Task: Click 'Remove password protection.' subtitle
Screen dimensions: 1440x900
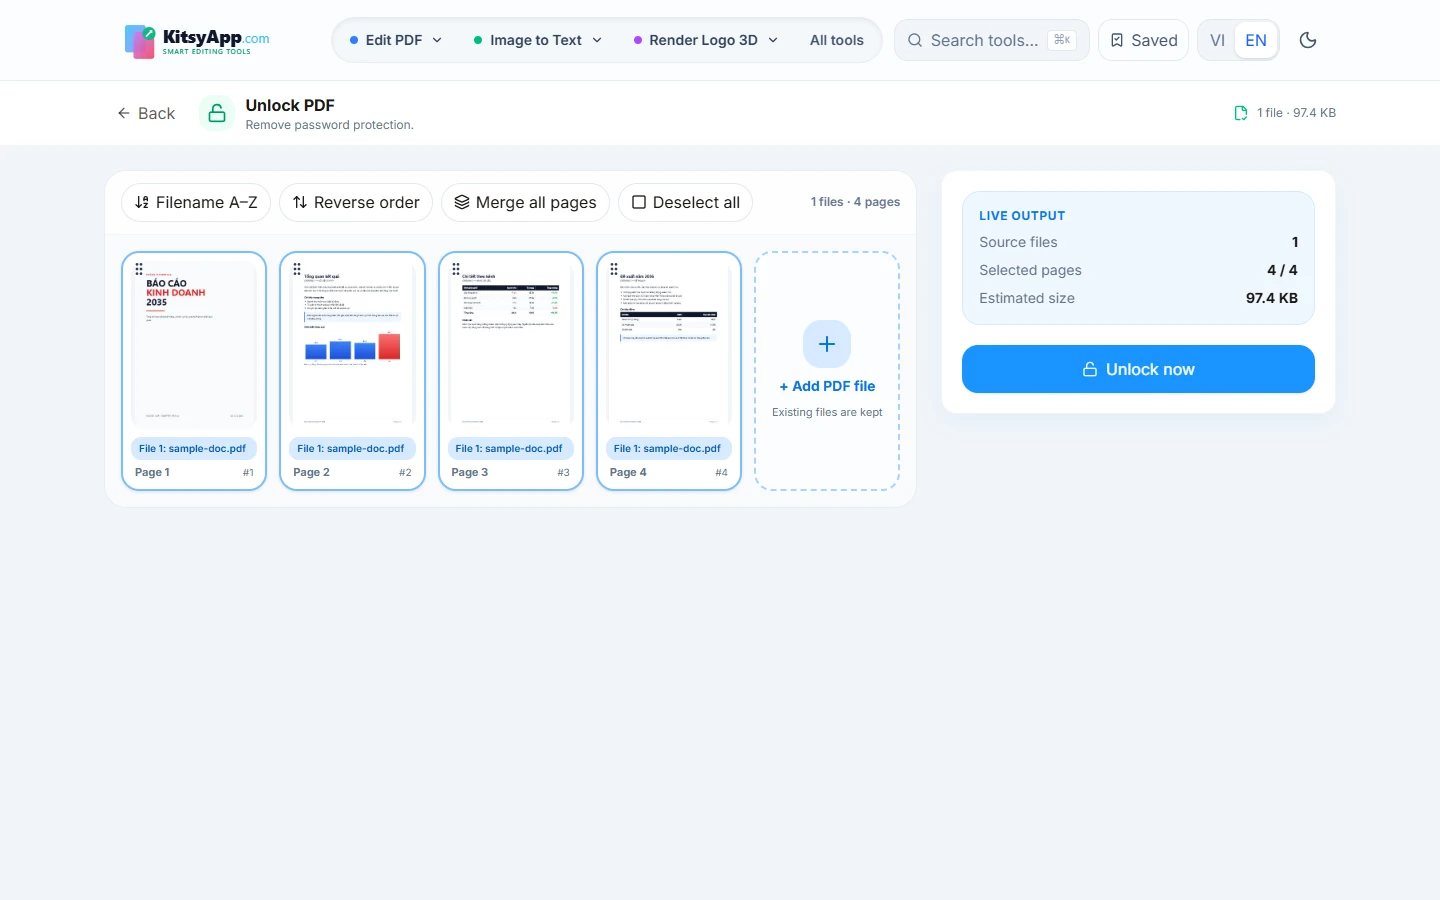Action: [x=329, y=125]
